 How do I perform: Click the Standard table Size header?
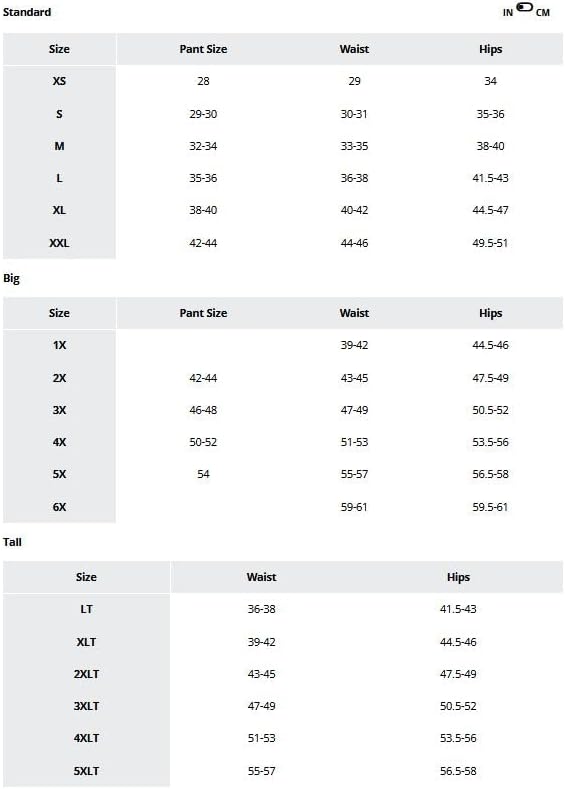click(x=59, y=49)
